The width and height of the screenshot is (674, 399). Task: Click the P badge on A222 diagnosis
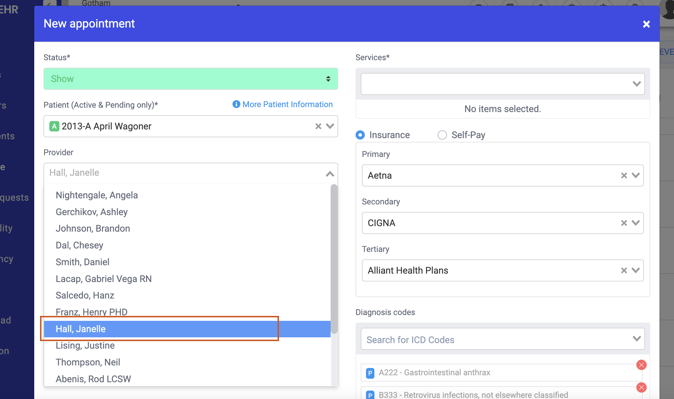tap(370, 373)
